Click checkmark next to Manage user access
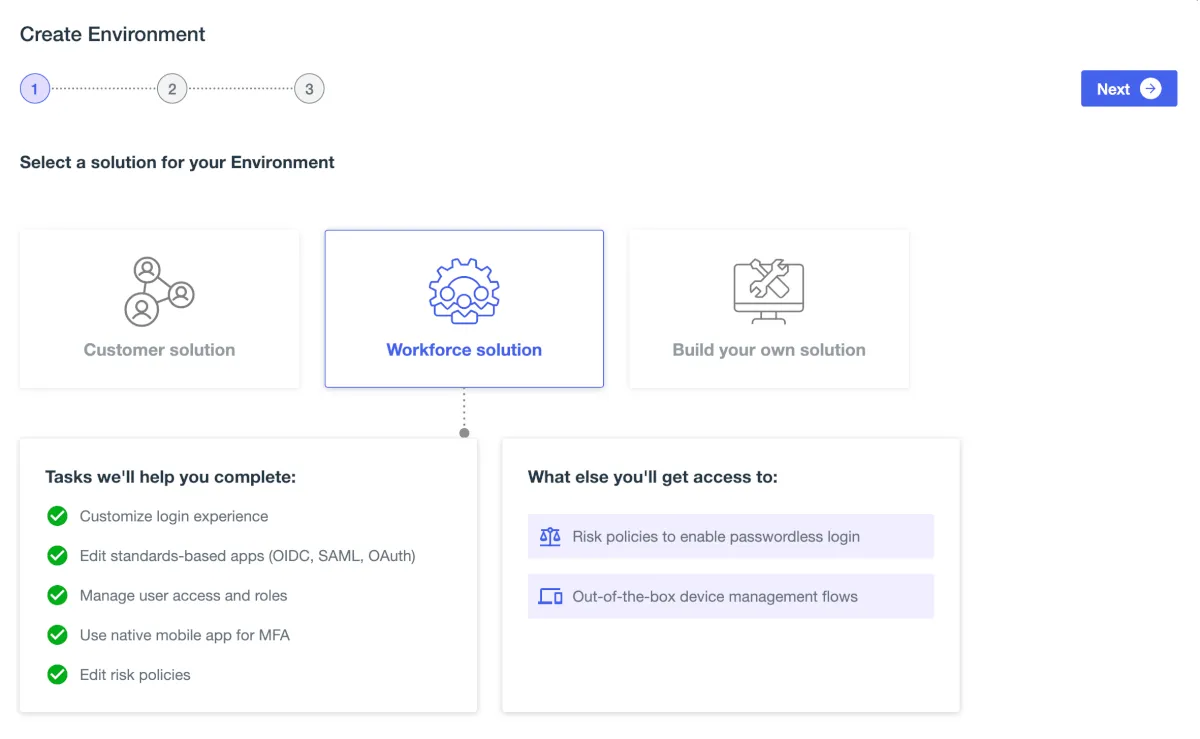 click(x=58, y=595)
